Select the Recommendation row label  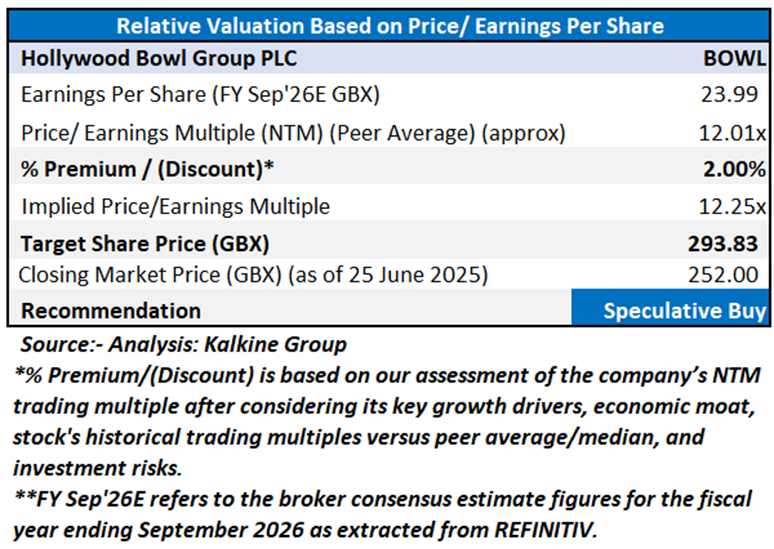[110, 310]
